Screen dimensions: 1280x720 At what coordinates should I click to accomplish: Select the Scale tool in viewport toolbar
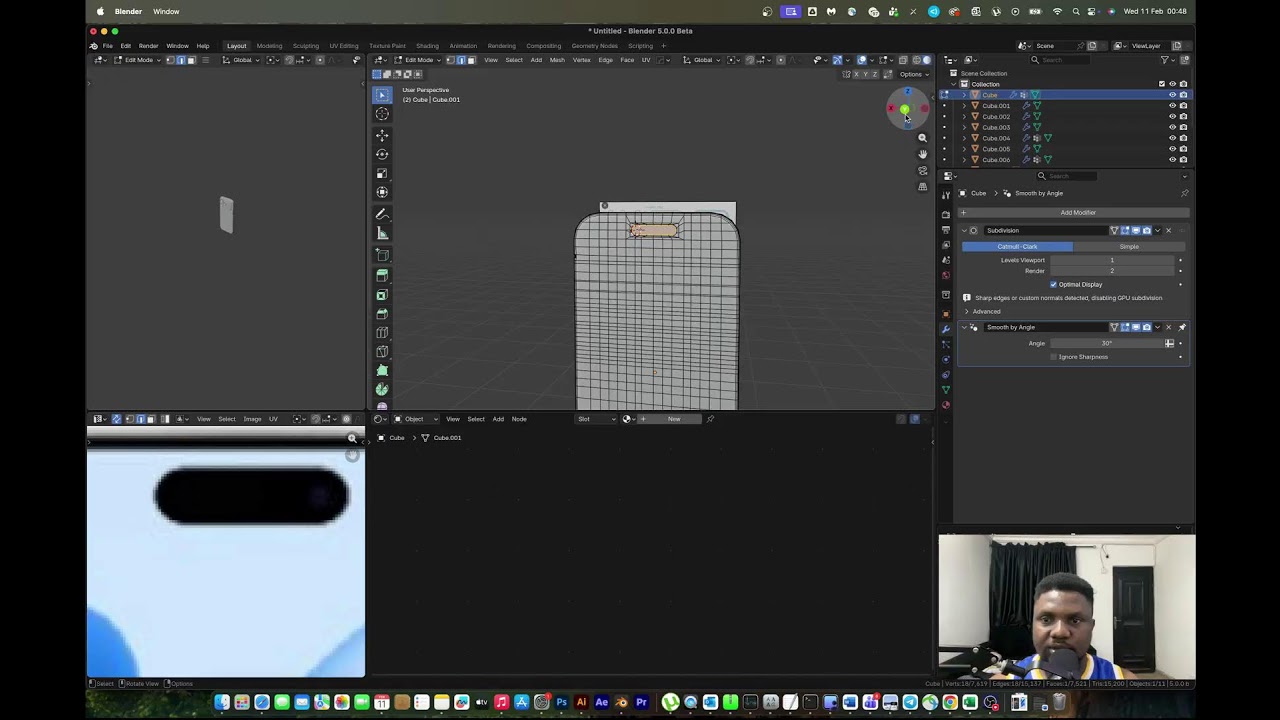382,173
